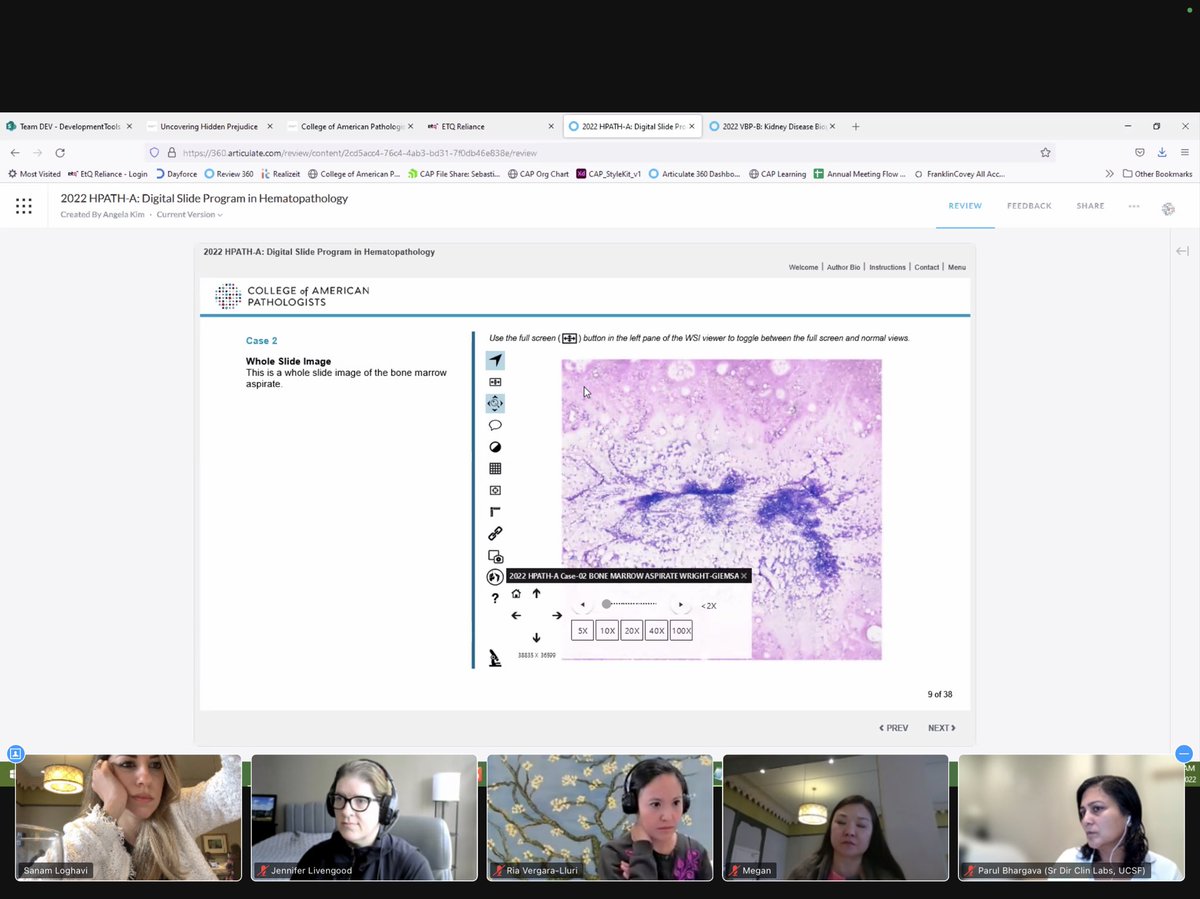The height and width of the screenshot is (899, 1200).
Task: Close the Bone Marrow Aspirate slide label
Action: click(744, 576)
